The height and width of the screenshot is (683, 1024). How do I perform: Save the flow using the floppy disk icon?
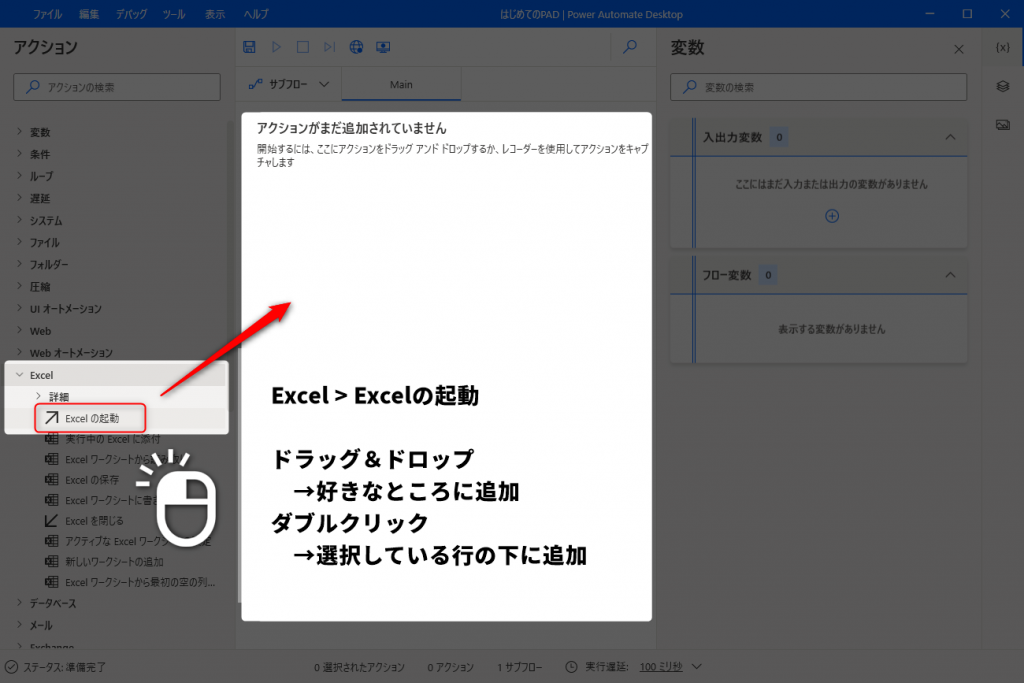coord(249,47)
